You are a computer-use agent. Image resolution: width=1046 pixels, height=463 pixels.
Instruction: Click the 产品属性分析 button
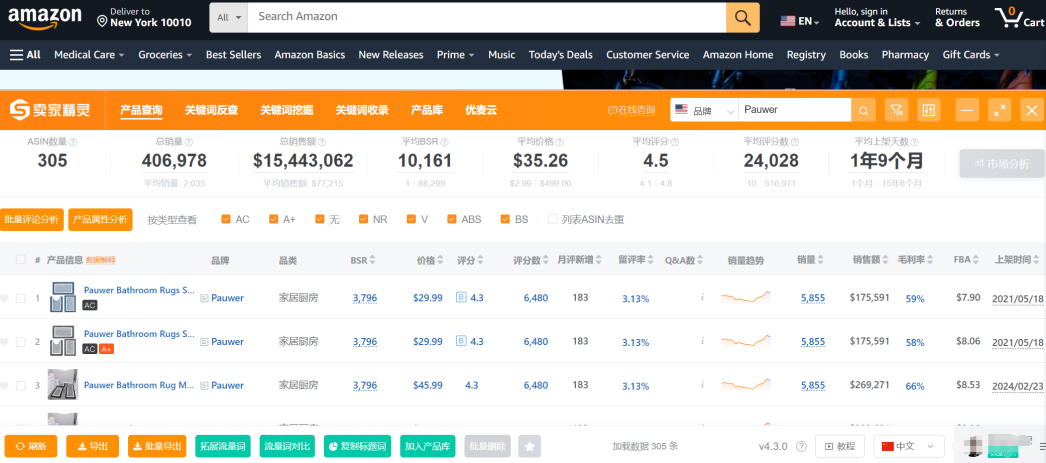coord(100,219)
